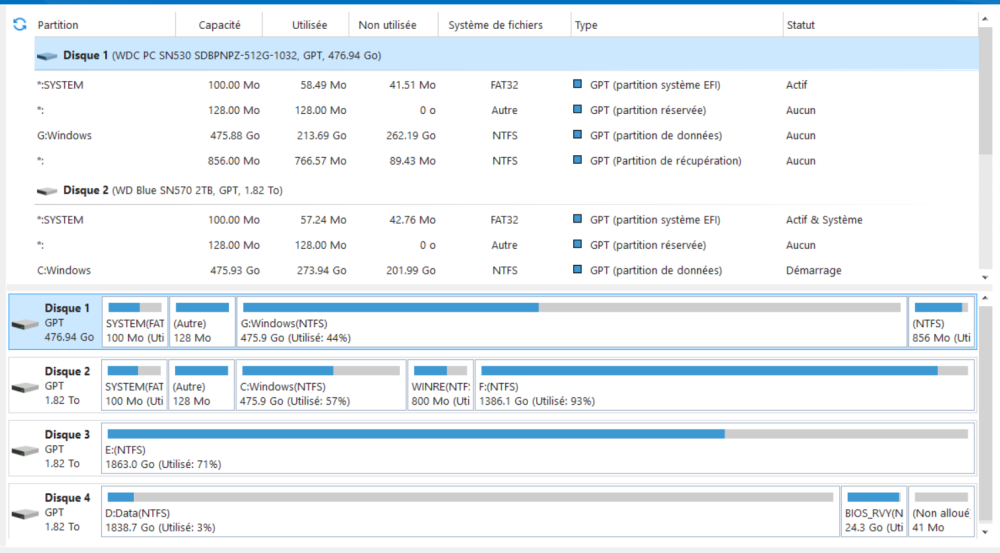Select the C:Windows(NTFS) block in the disk map
The height and width of the screenshot is (553, 1000).
[x=321, y=385]
